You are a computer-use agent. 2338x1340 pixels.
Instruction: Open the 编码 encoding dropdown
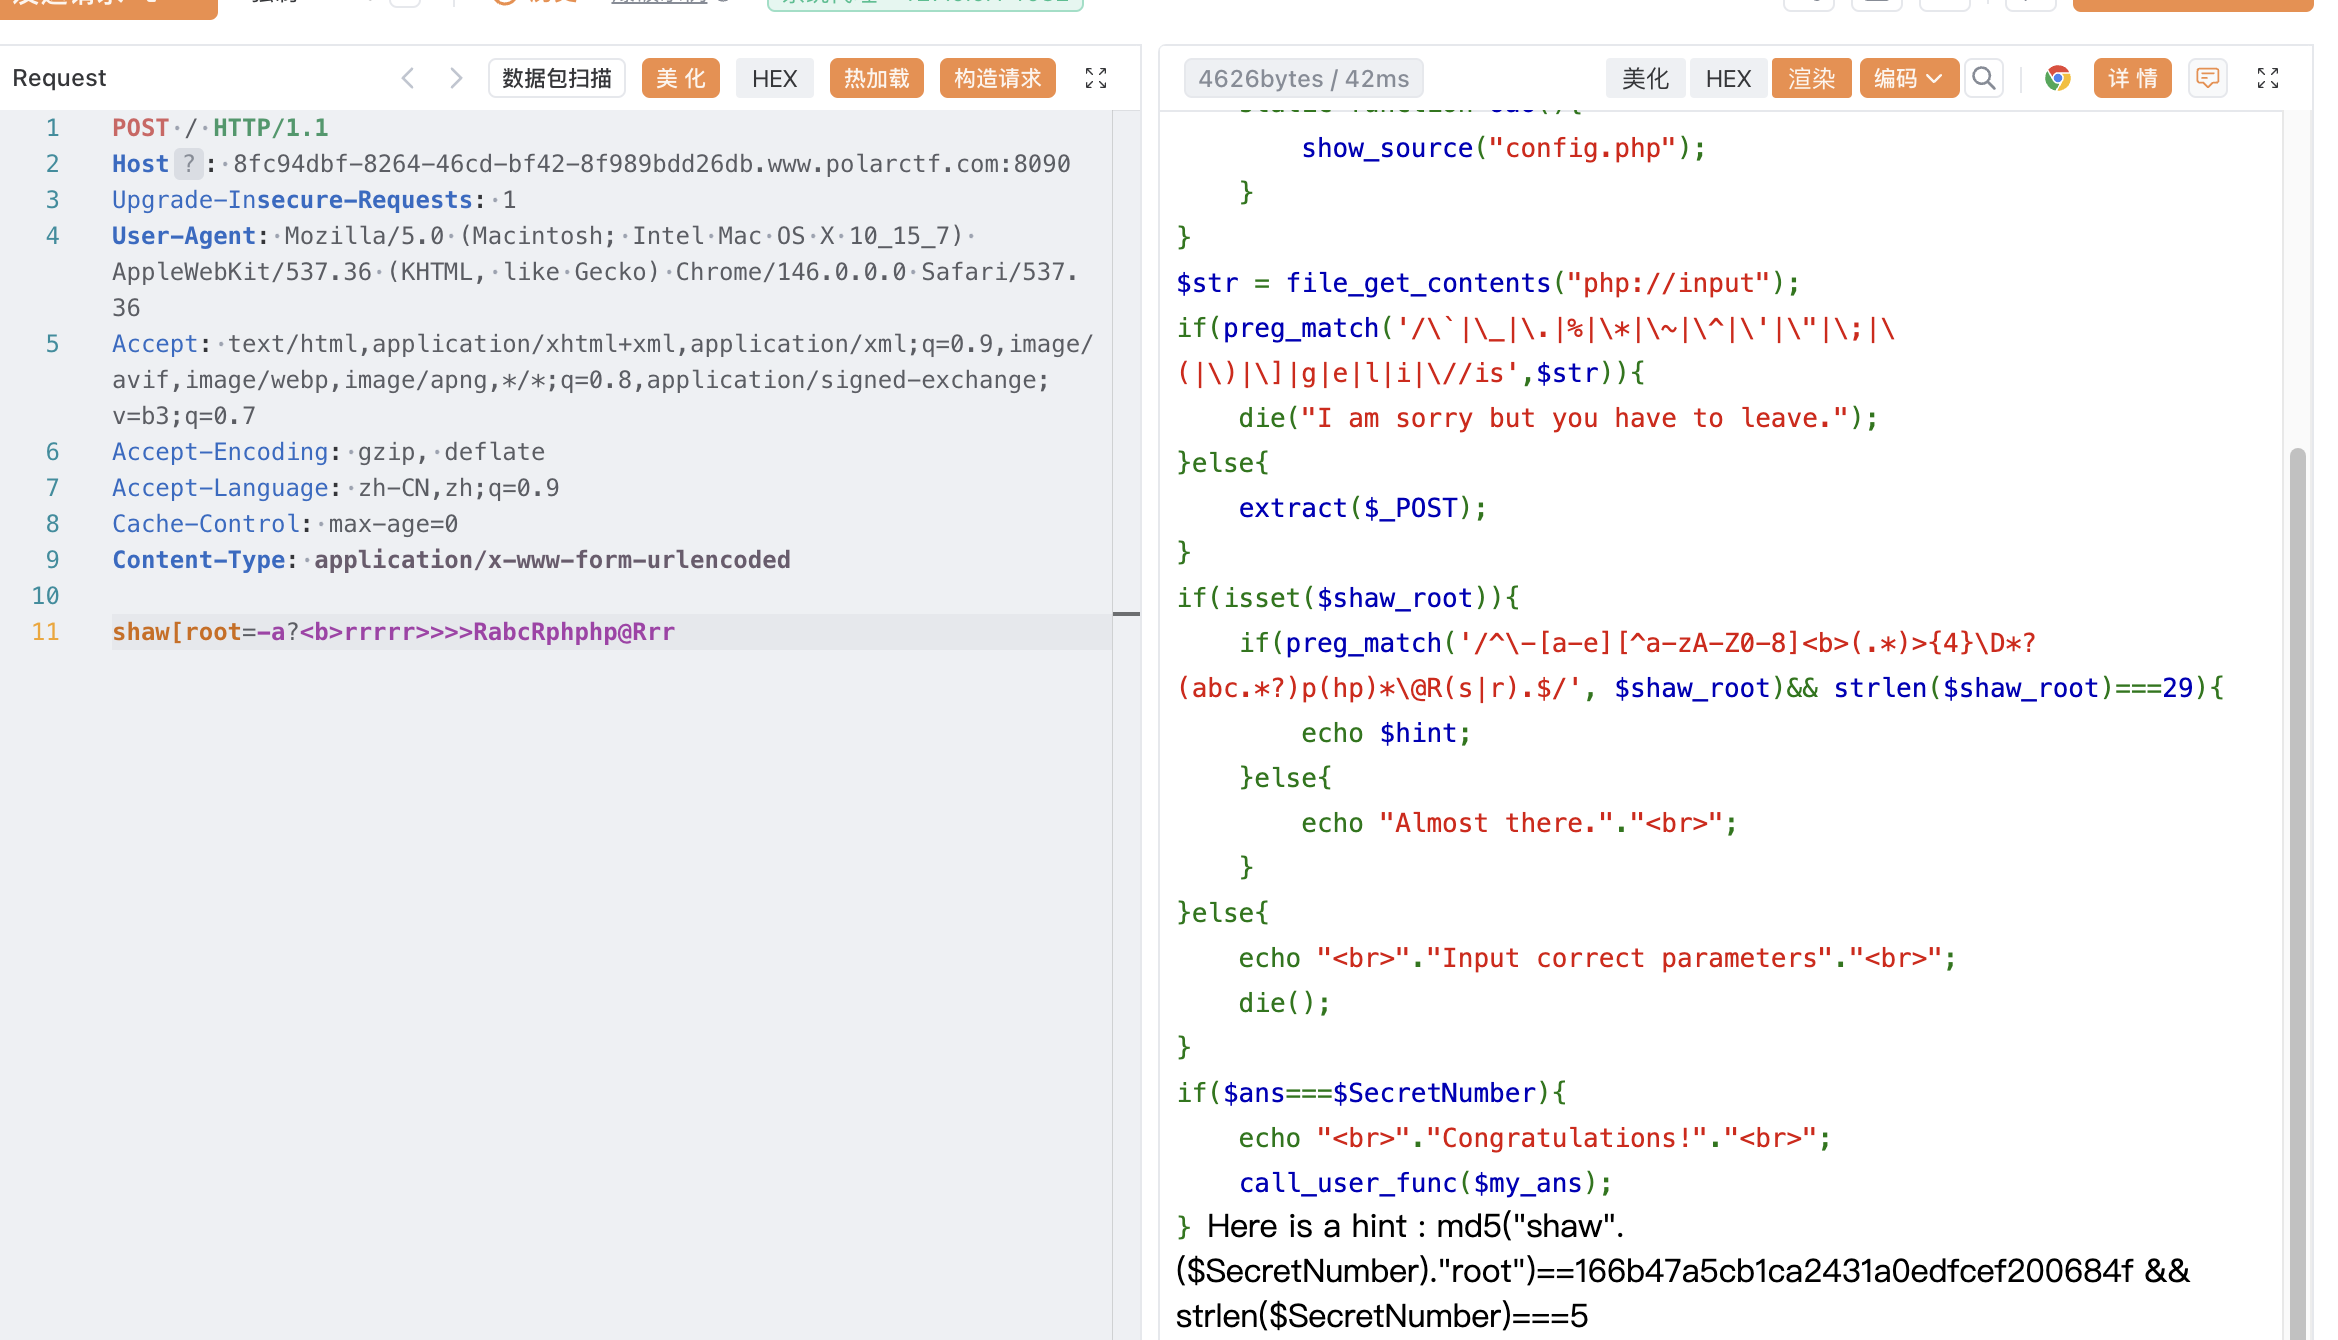(x=1908, y=78)
